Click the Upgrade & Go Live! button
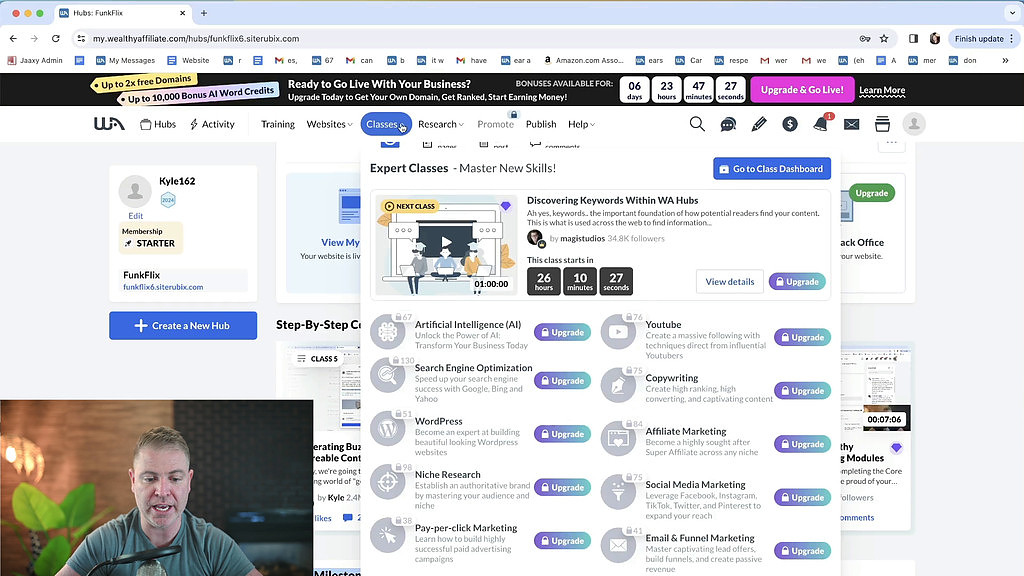This screenshot has width=1024, height=576. pyautogui.click(x=801, y=90)
